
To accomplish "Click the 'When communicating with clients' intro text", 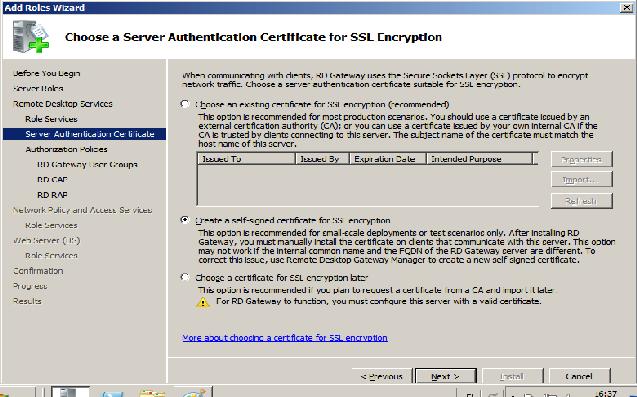I will point(385,80).
